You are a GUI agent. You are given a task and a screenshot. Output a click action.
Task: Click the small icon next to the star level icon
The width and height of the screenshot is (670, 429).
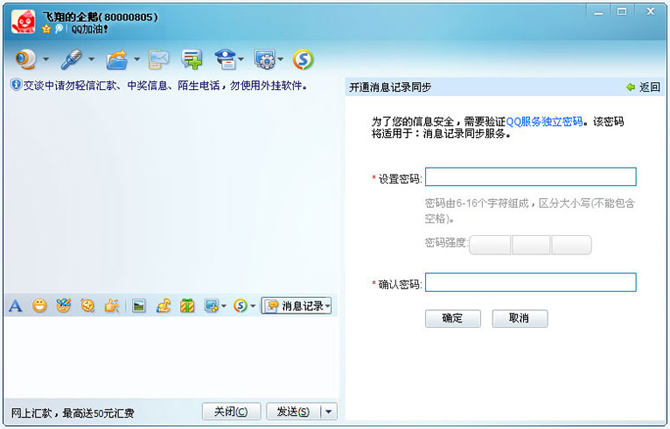click(59, 29)
